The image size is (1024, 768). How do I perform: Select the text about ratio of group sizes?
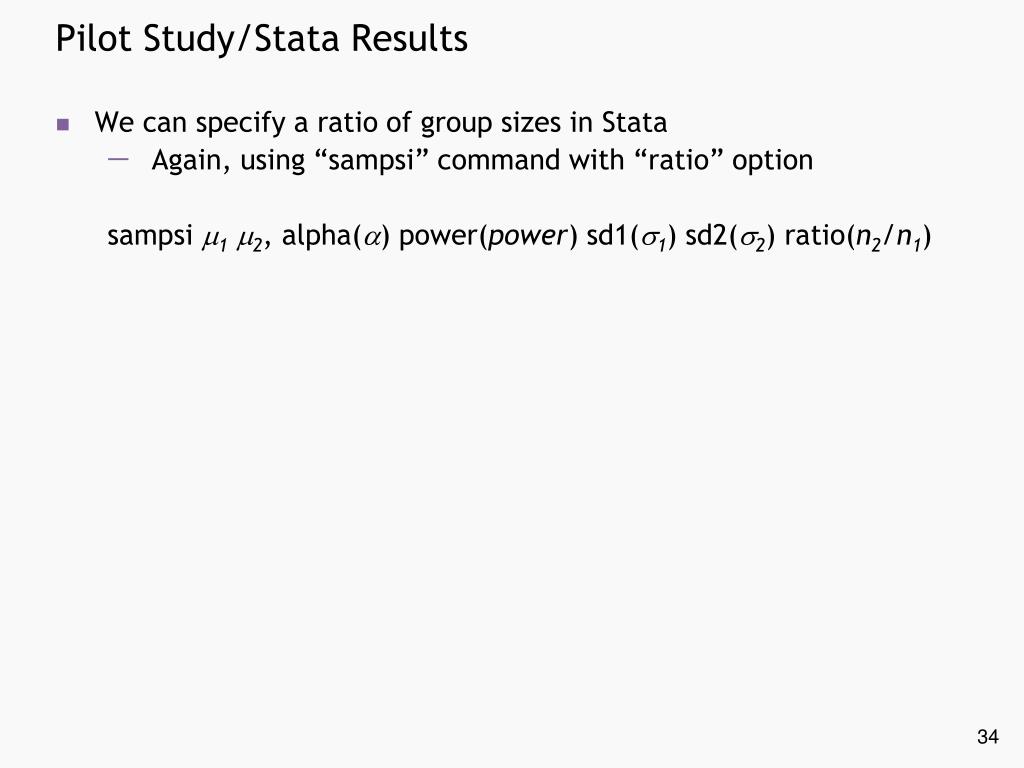pos(381,123)
